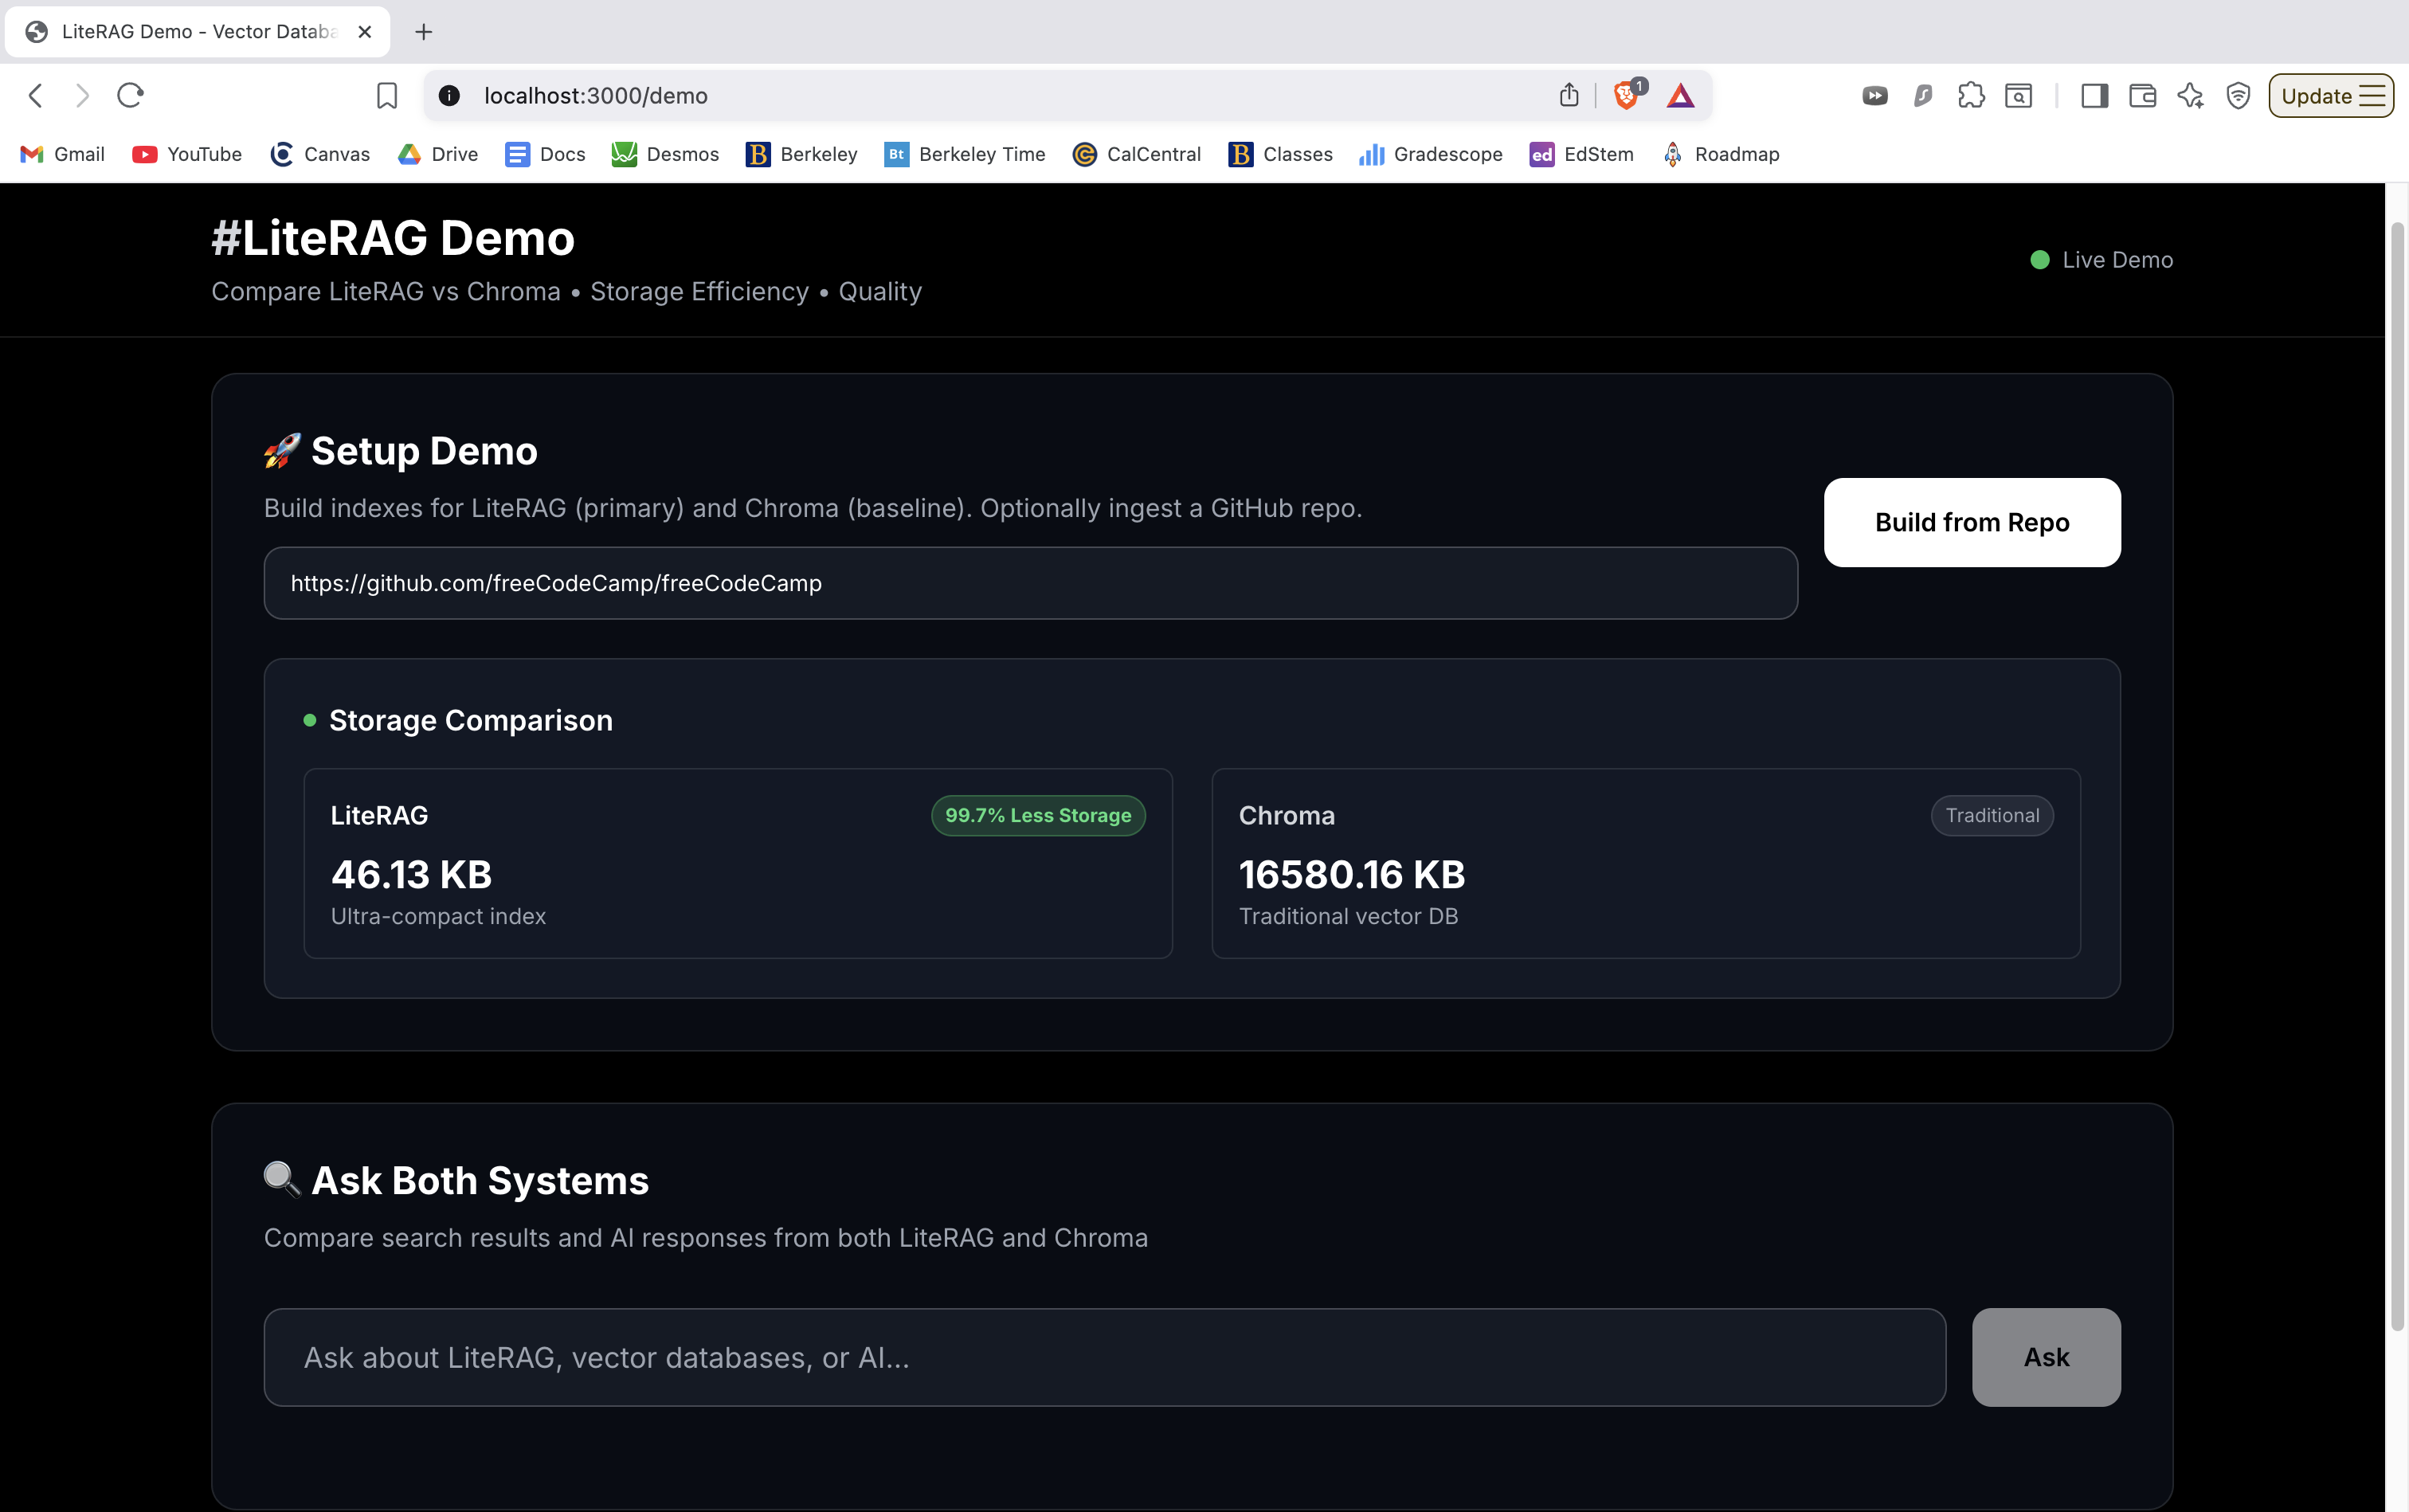Click the Brave Rewards triangle icon
Viewport: 2409px width, 1512px height.
pyautogui.click(x=1680, y=95)
